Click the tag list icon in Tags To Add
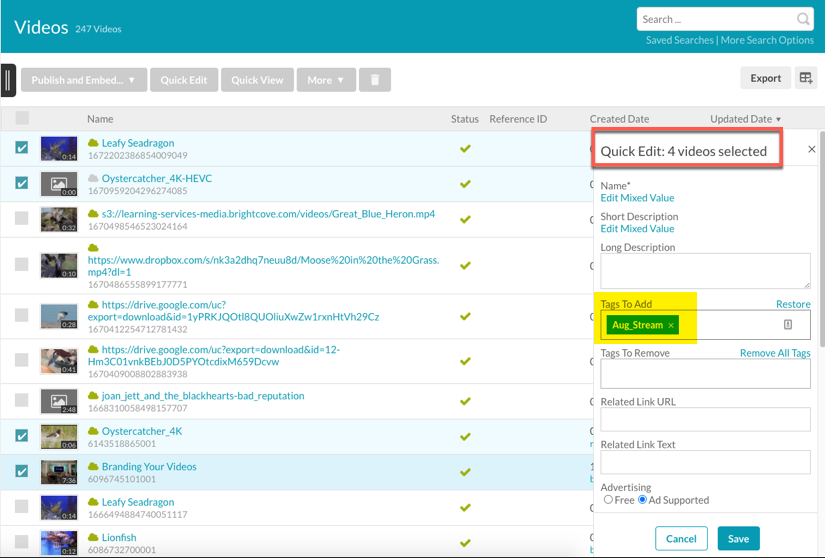Image resolution: width=825 pixels, height=558 pixels. pos(788,324)
